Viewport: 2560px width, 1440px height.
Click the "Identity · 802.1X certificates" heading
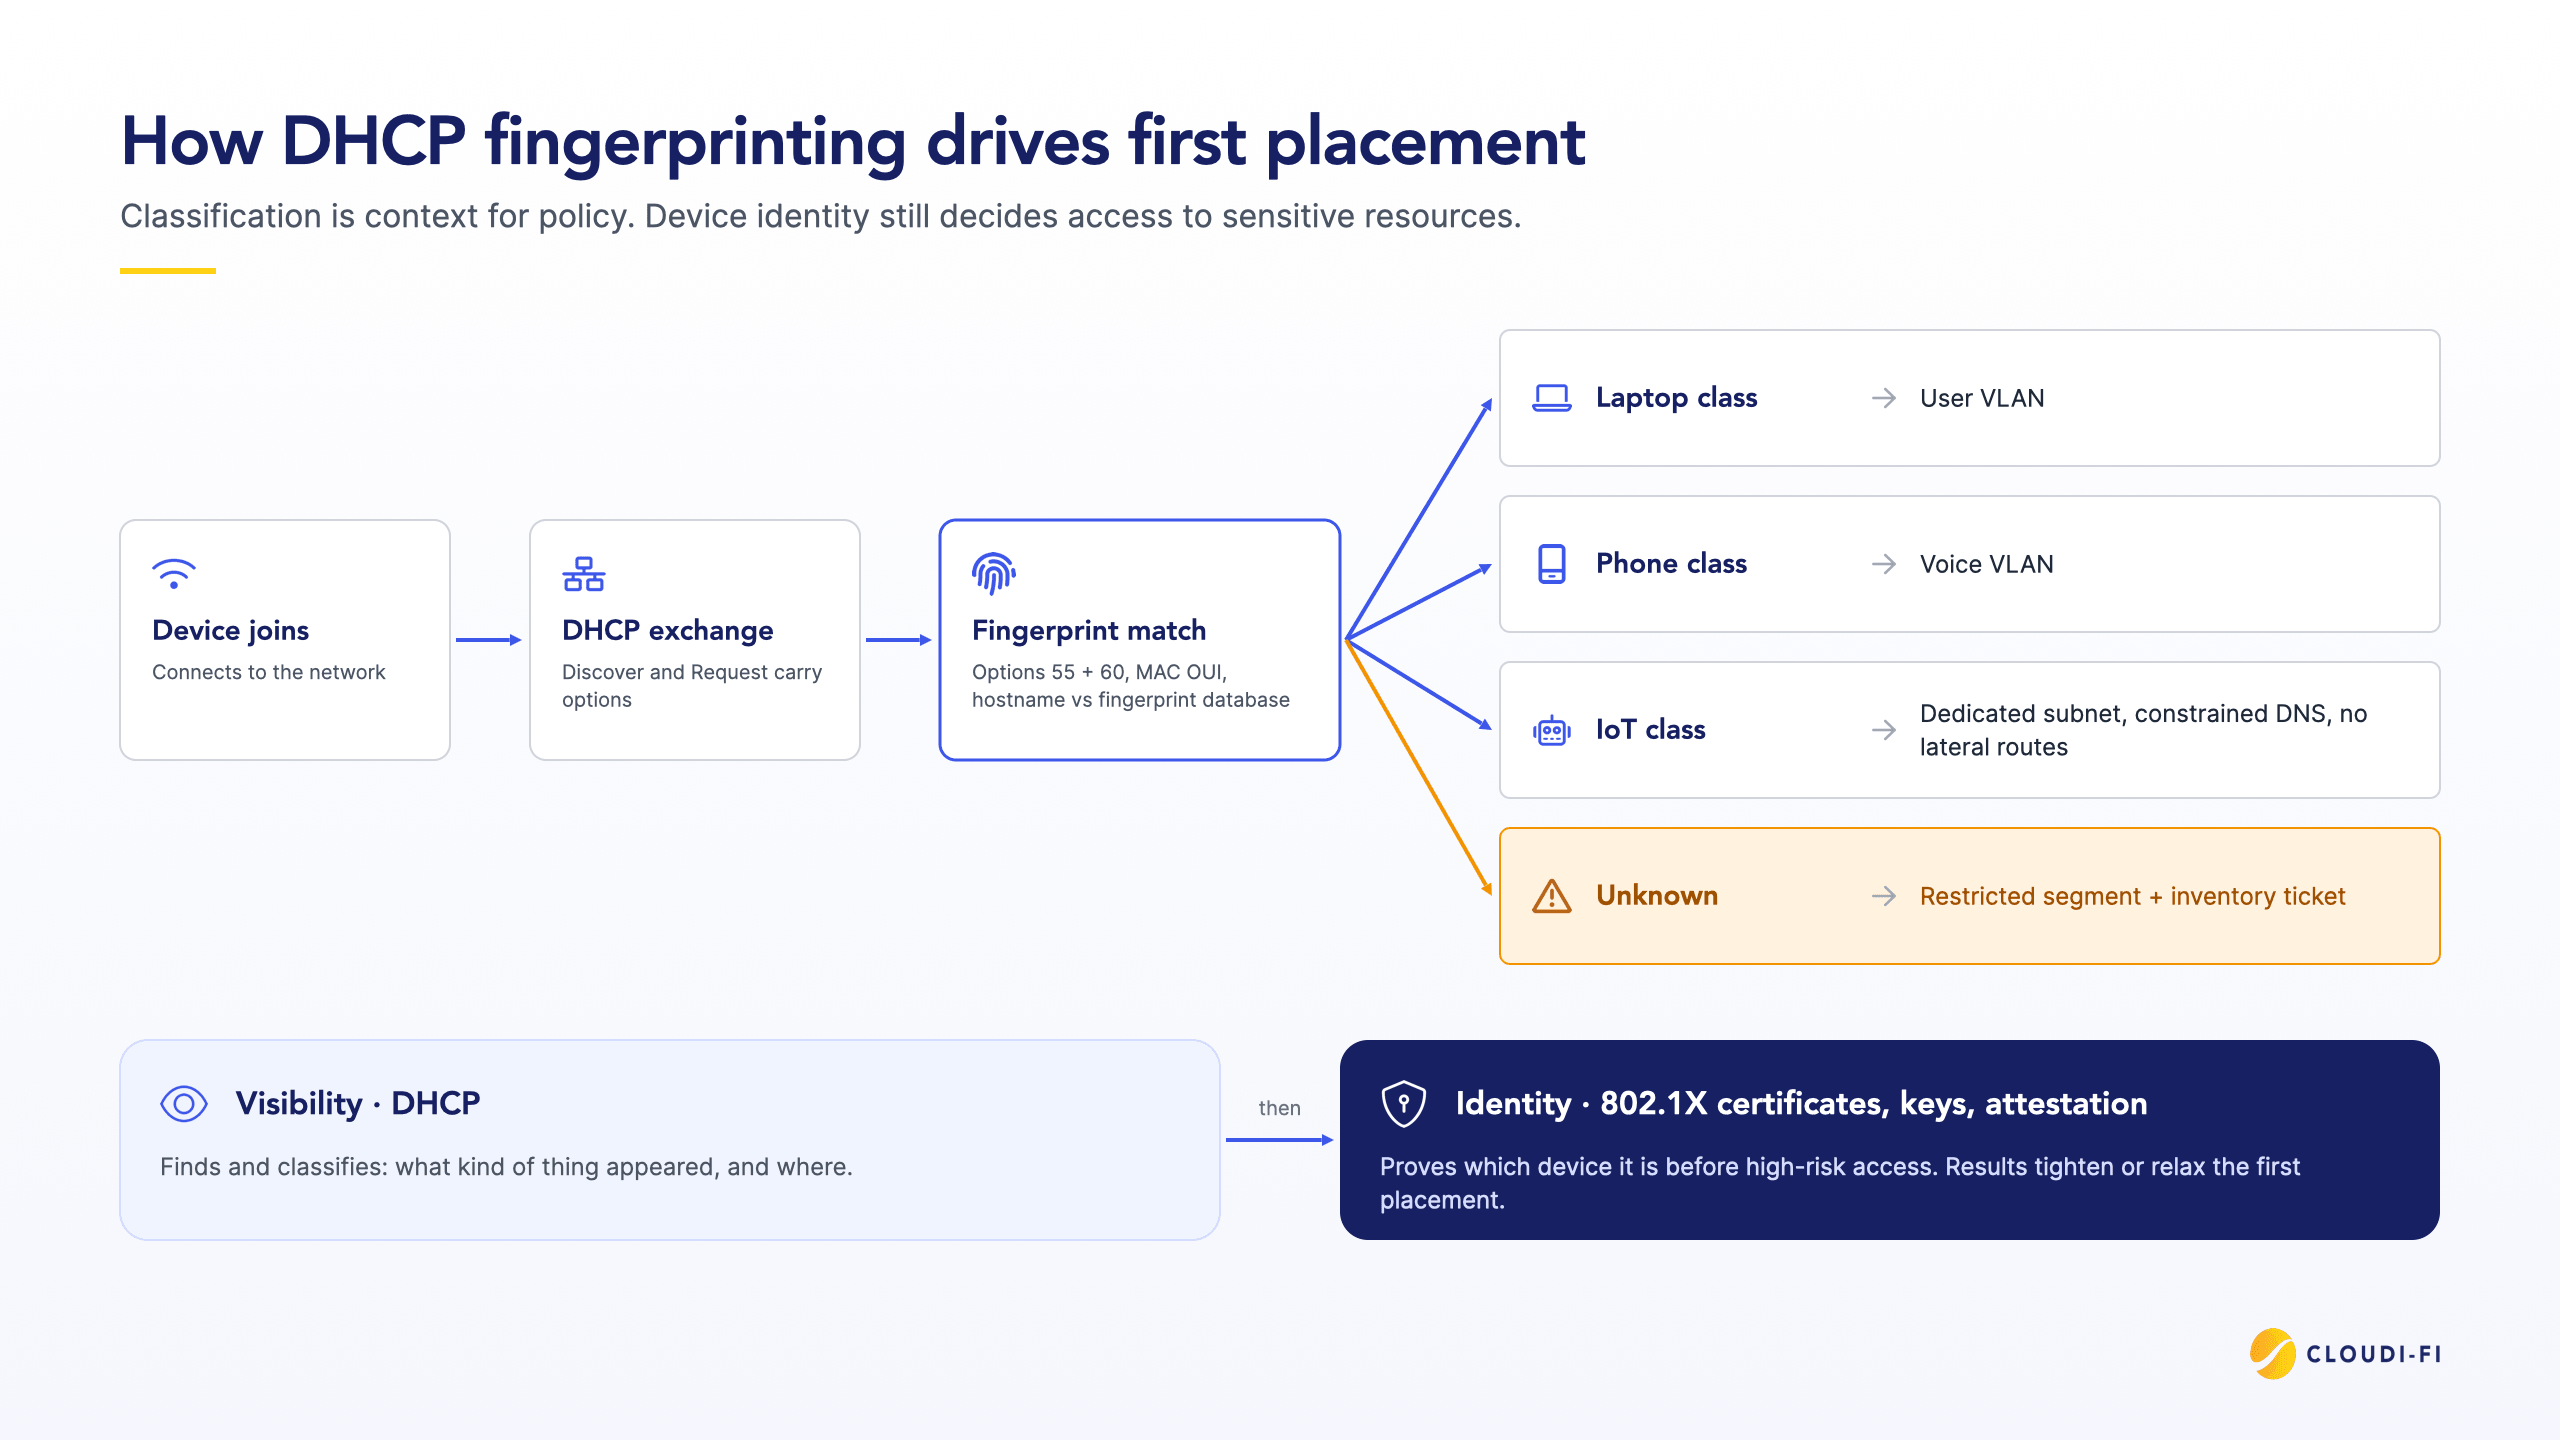coord(1802,1103)
